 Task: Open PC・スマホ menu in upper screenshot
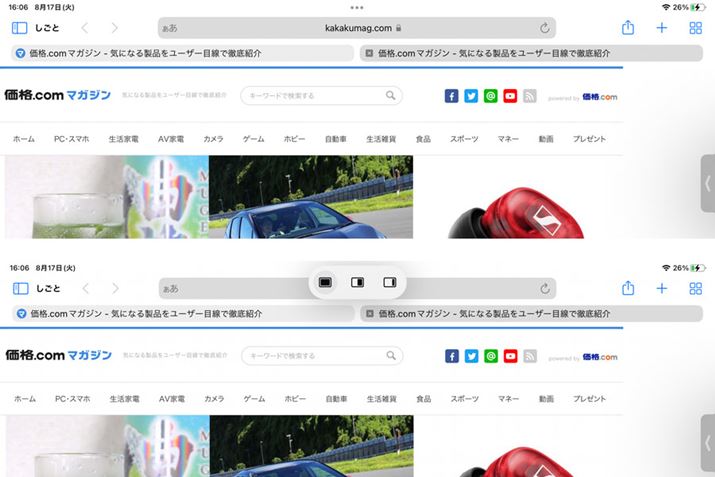72,139
